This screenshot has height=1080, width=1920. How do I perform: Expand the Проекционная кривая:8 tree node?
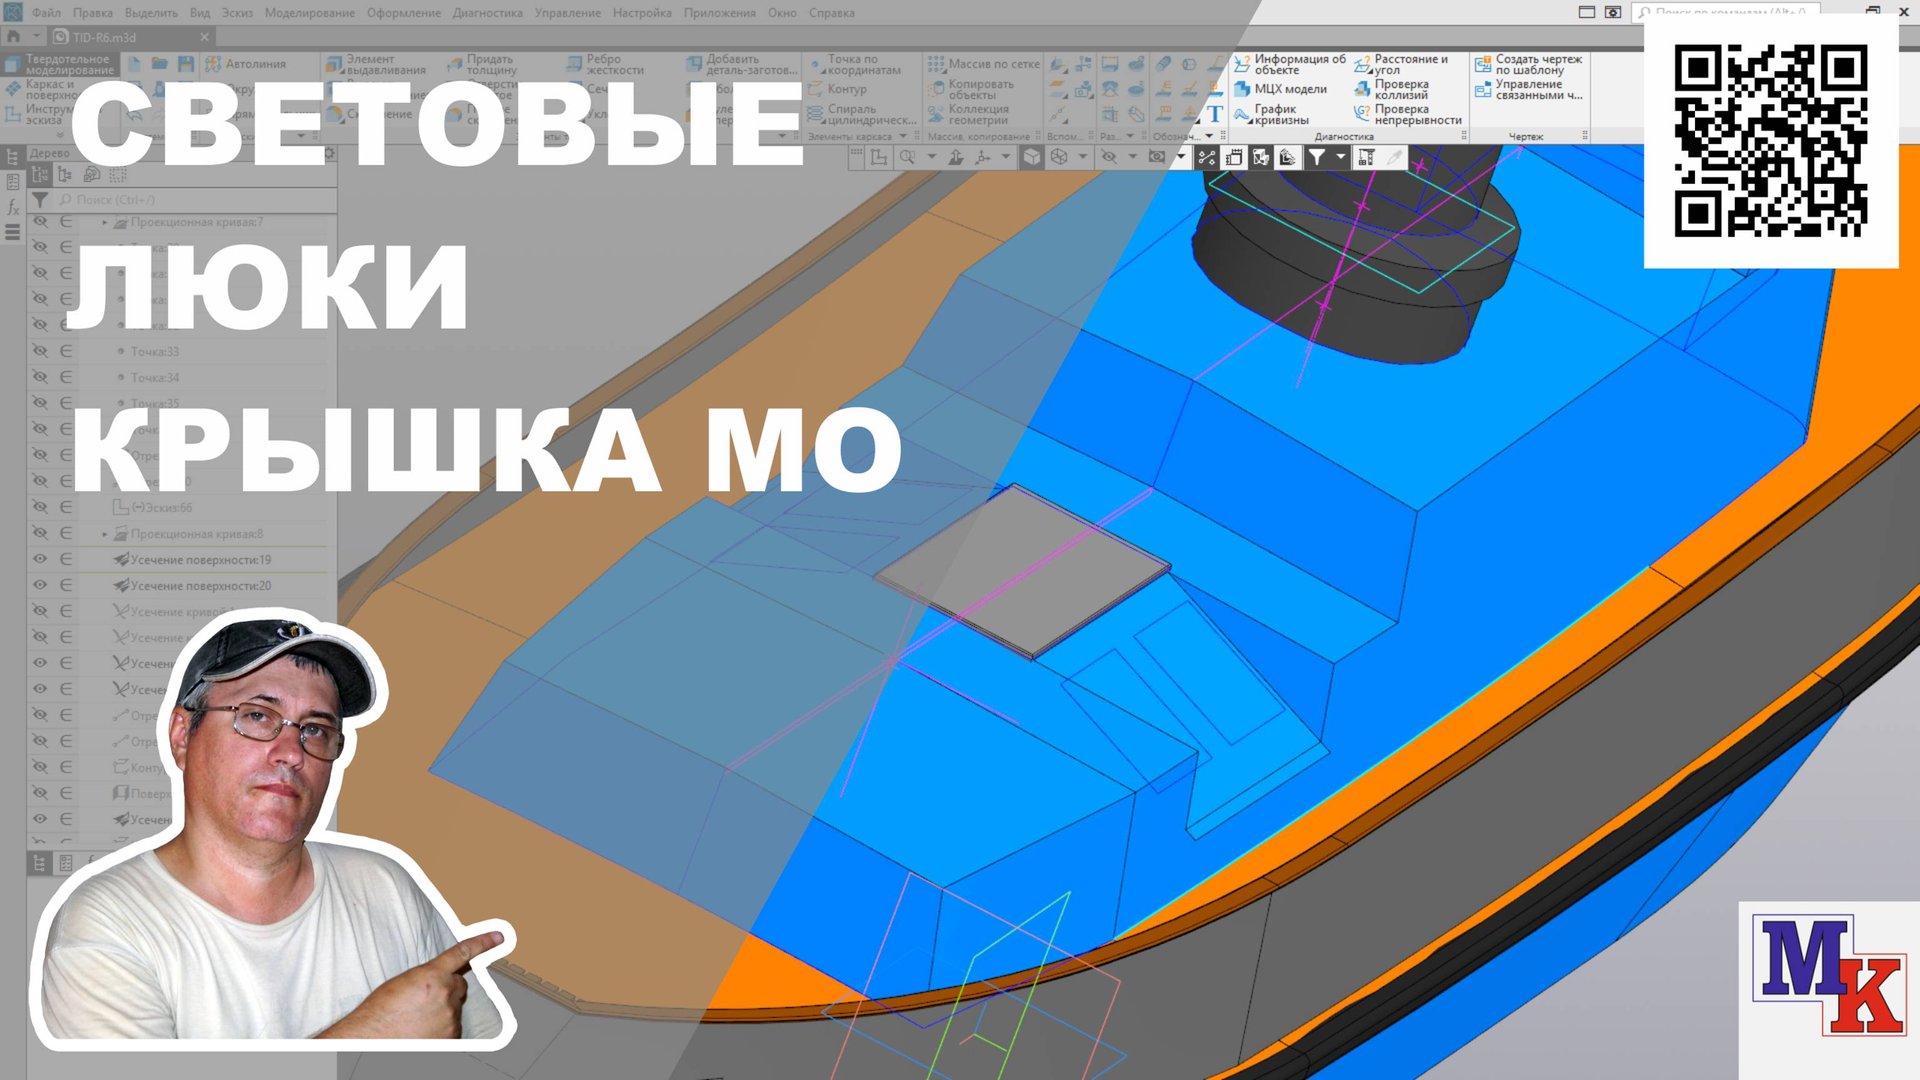(105, 534)
